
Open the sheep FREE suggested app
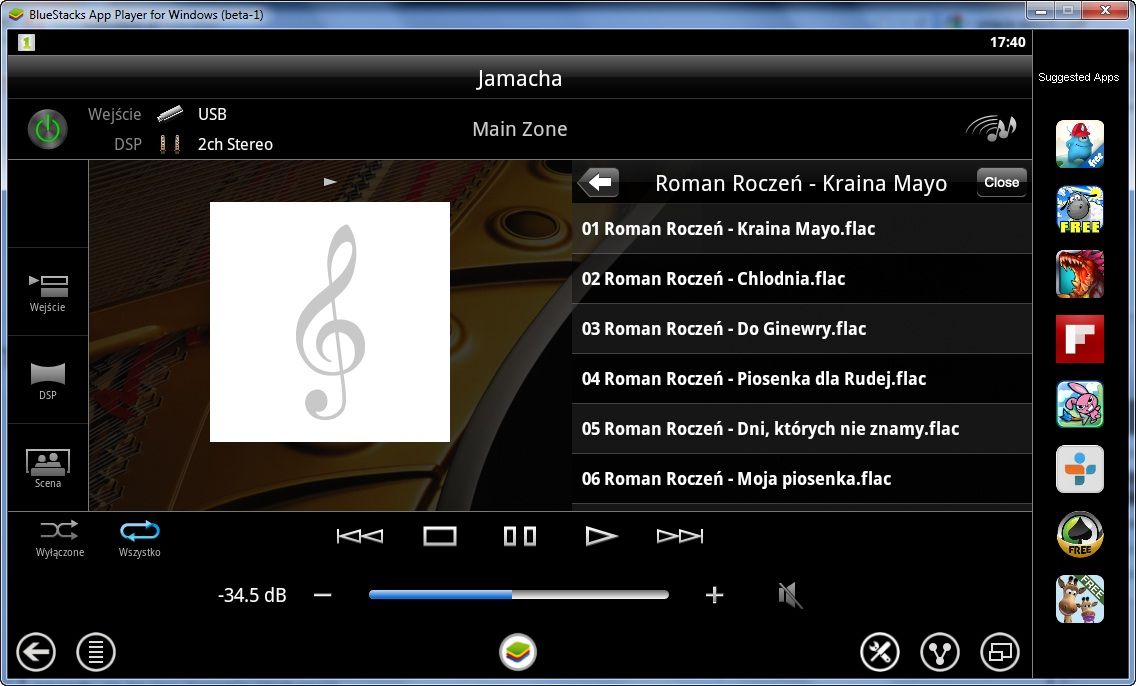1079,209
